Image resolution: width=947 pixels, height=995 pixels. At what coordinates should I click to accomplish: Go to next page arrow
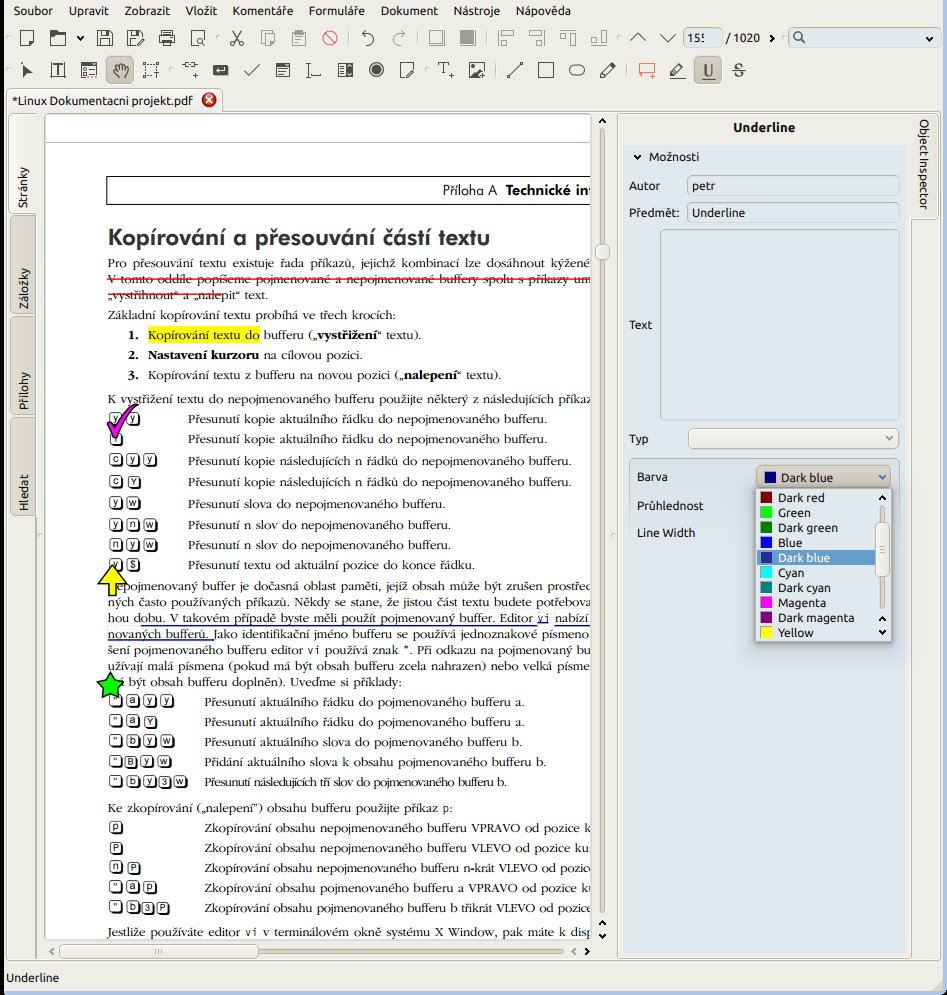(668, 38)
